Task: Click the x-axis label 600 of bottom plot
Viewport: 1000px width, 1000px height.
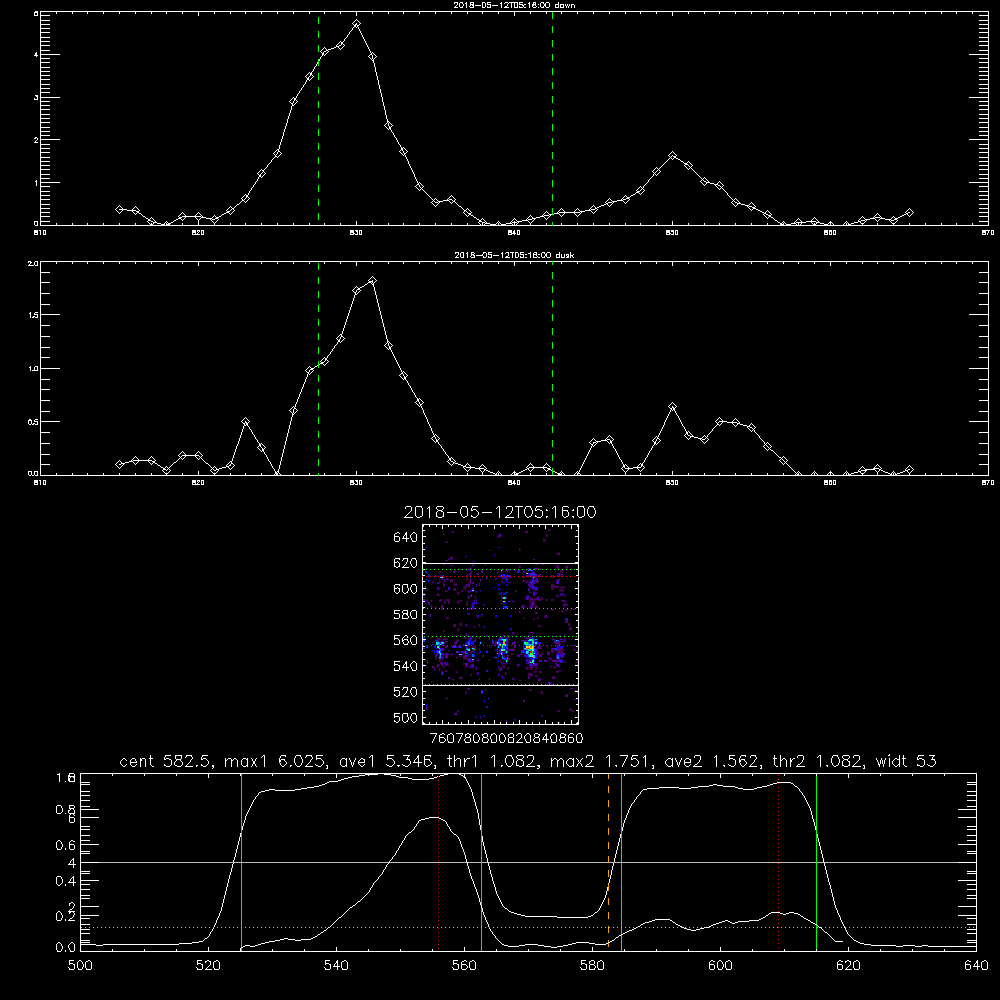Action: (721, 966)
